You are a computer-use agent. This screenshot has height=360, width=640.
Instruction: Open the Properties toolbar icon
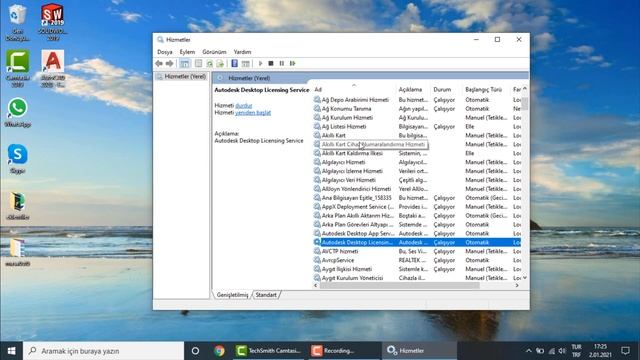click(198, 63)
